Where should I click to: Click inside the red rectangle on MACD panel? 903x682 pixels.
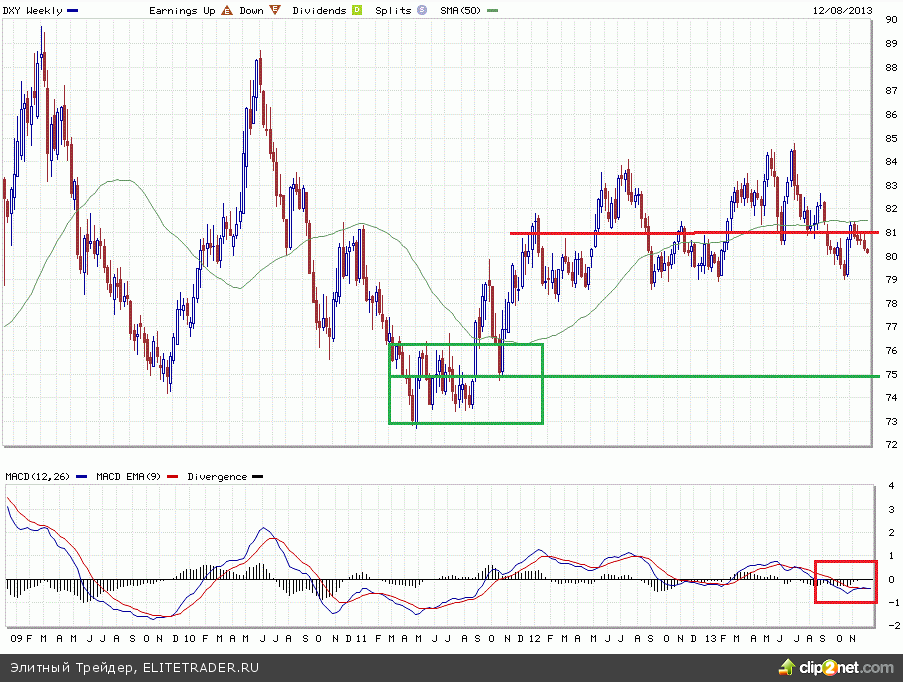click(x=845, y=582)
